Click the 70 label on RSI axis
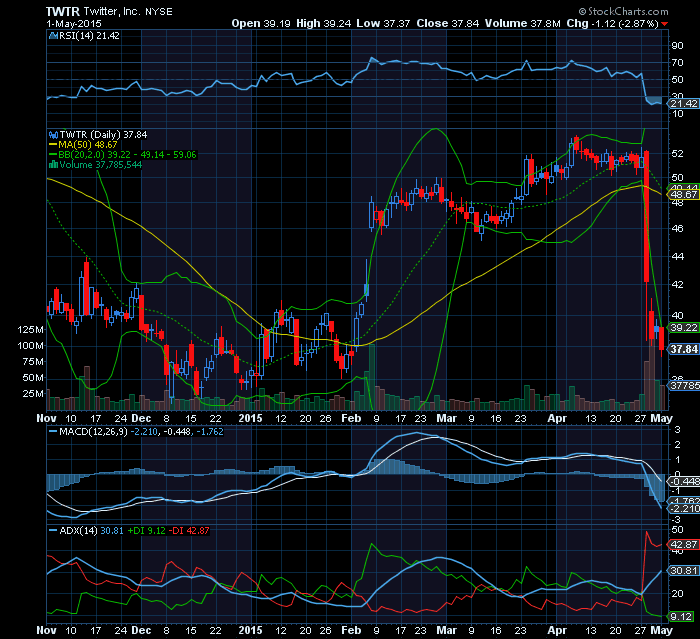This screenshot has height=639, width=700. [x=678, y=63]
